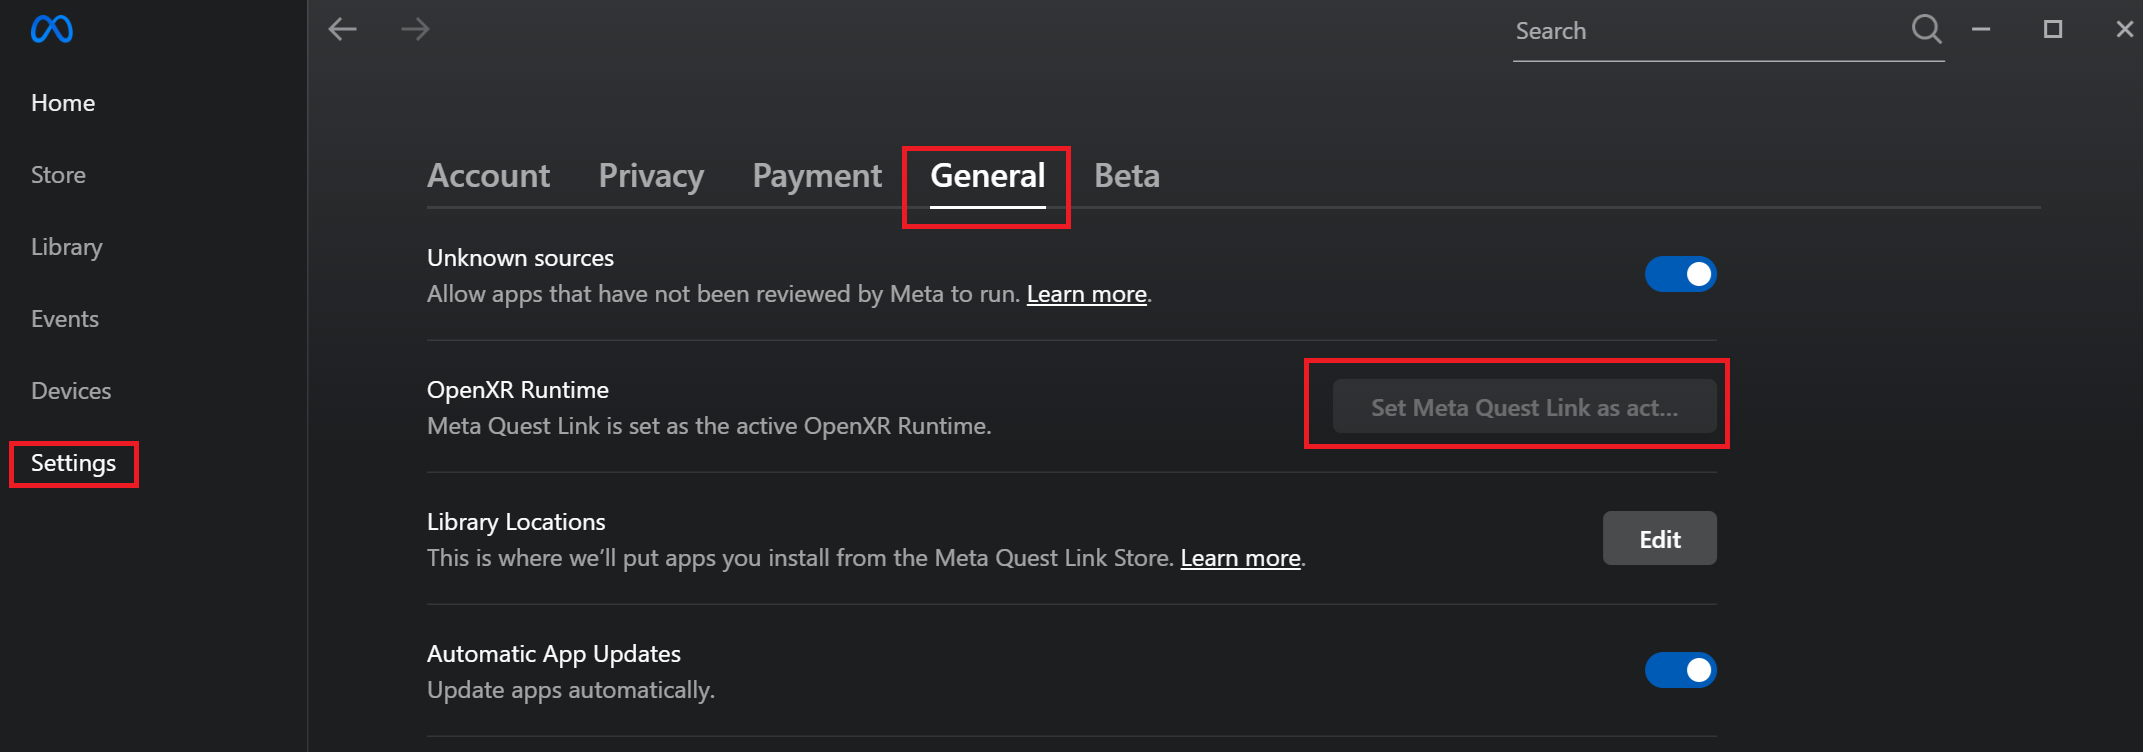Image resolution: width=2143 pixels, height=752 pixels.
Task: Open the Events section
Action: 65,318
